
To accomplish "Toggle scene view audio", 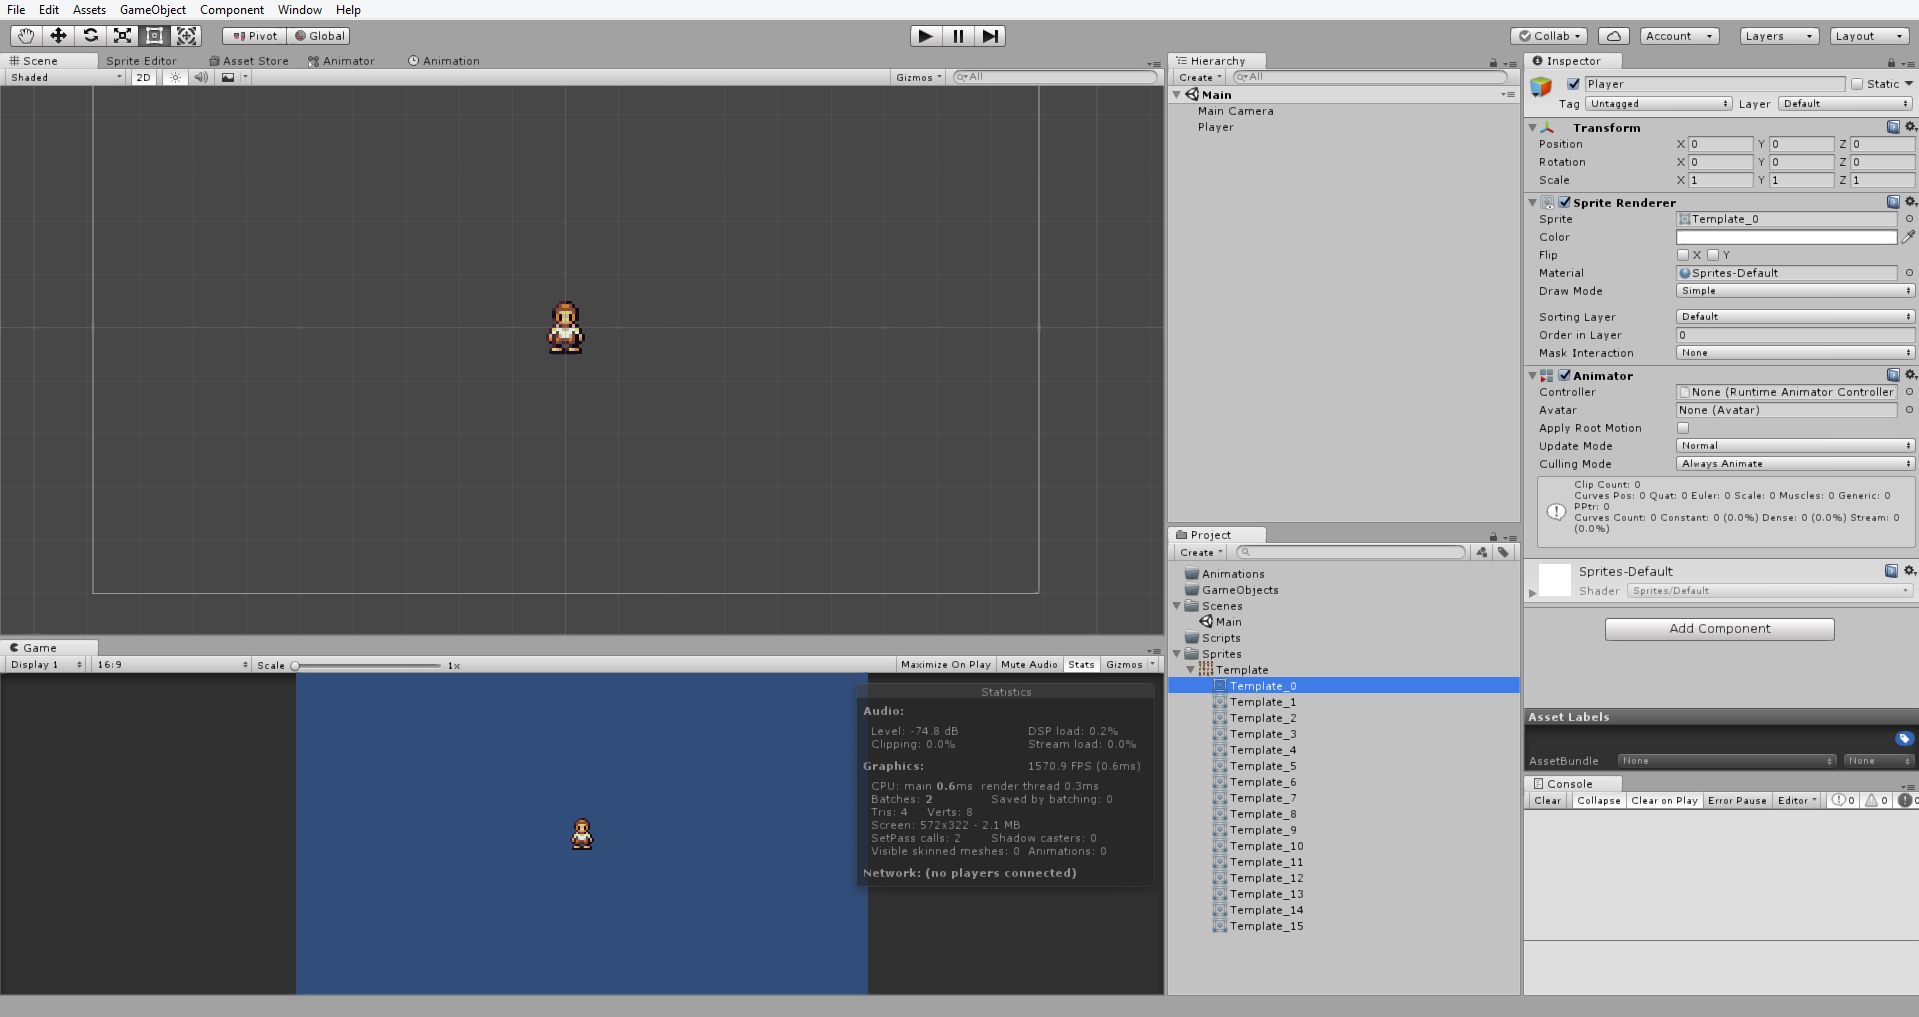I will (x=201, y=77).
